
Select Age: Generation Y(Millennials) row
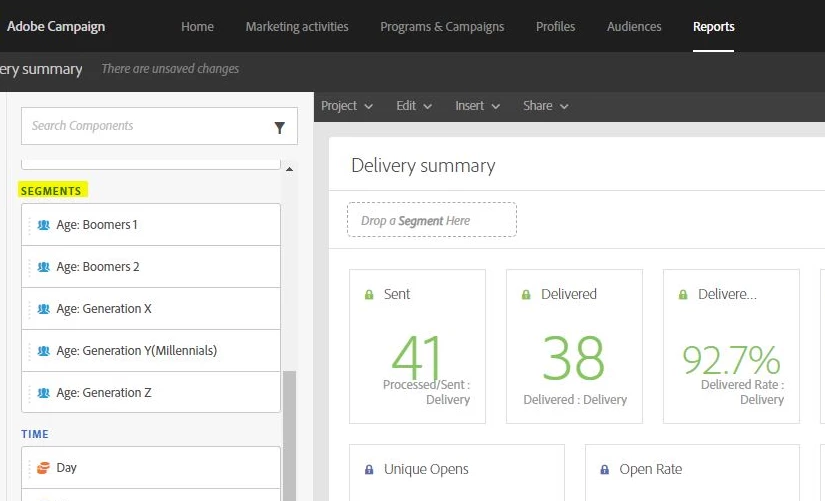coord(151,350)
